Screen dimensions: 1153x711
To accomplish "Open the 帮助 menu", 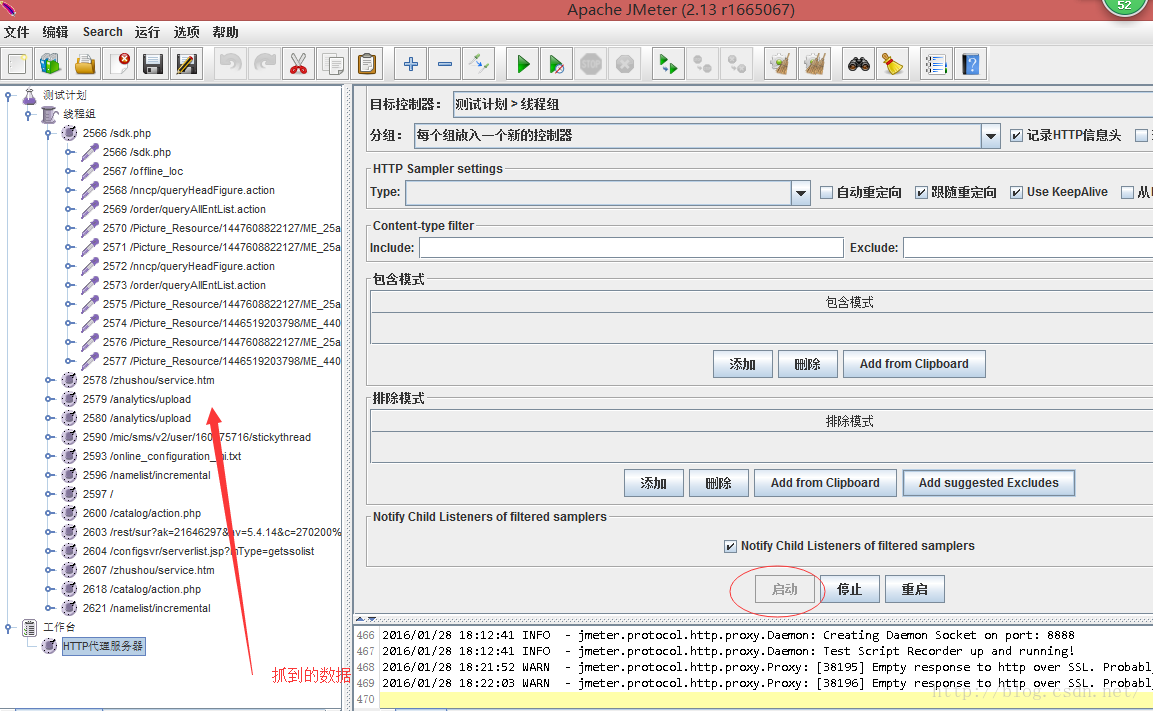I will [x=225, y=32].
